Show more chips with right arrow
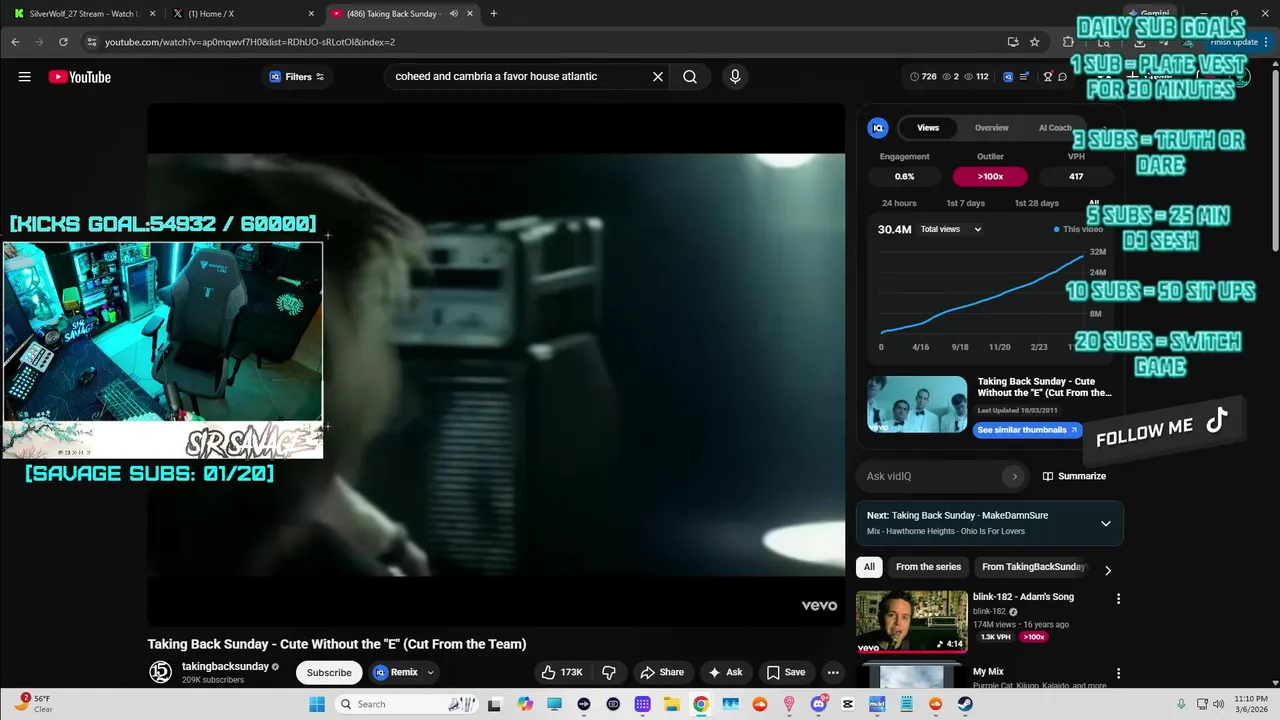The image size is (1280, 720). (x=1107, y=569)
